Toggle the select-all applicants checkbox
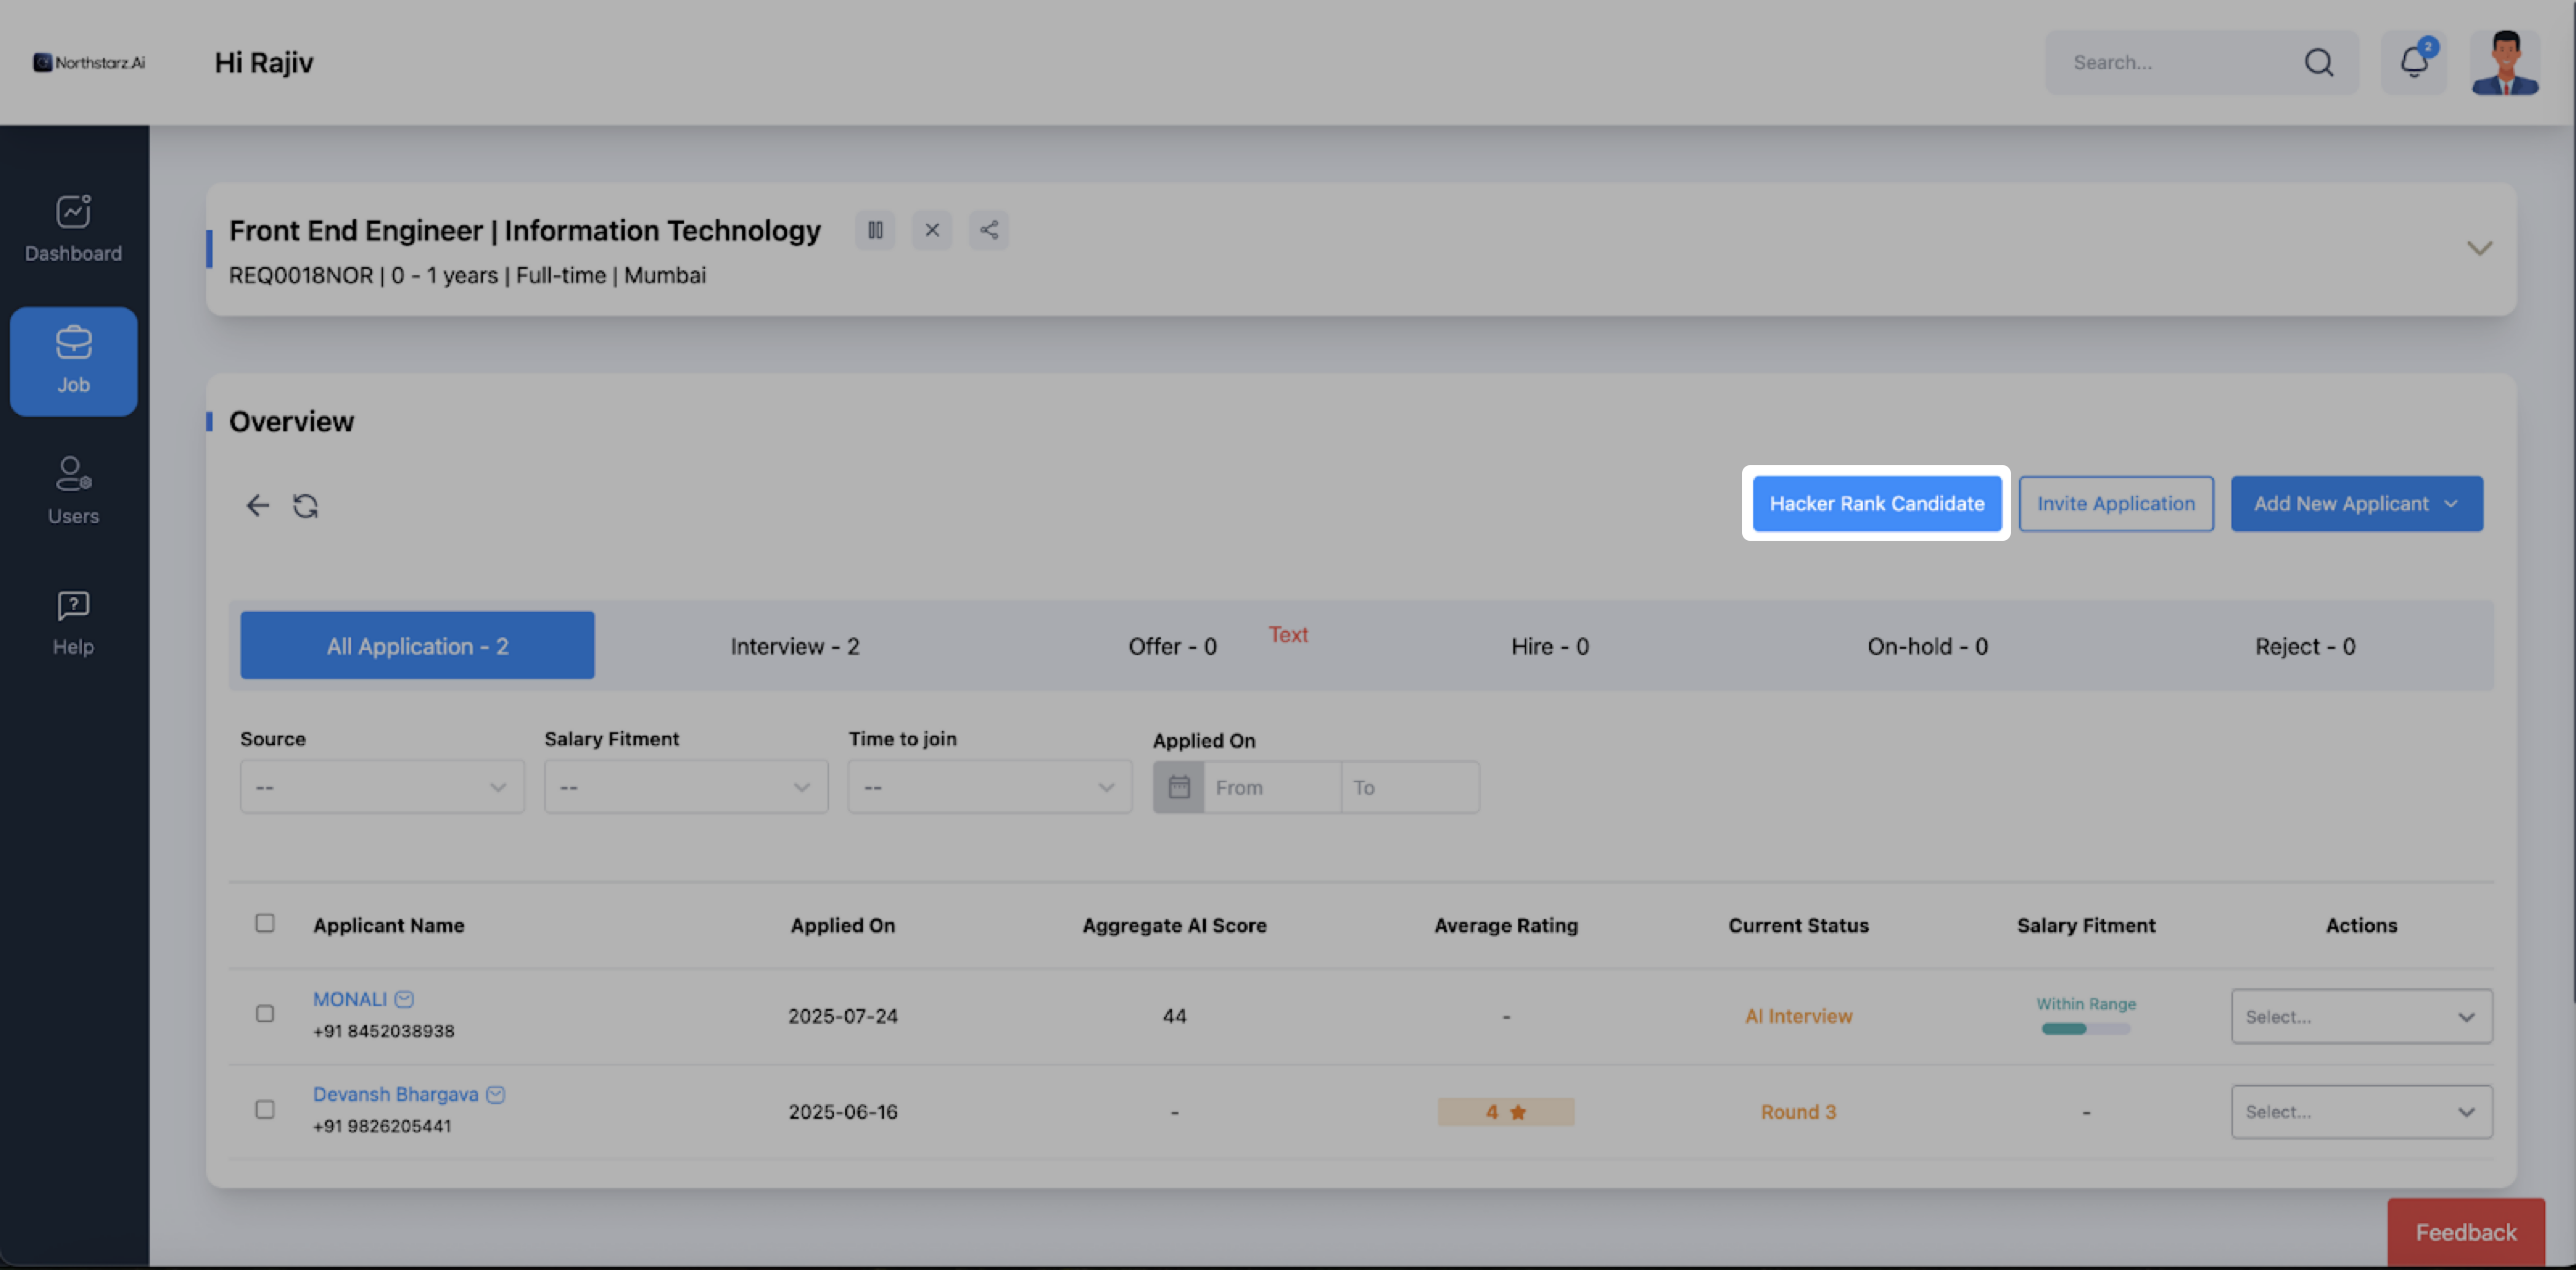The image size is (2576, 1270). pos(265,923)
